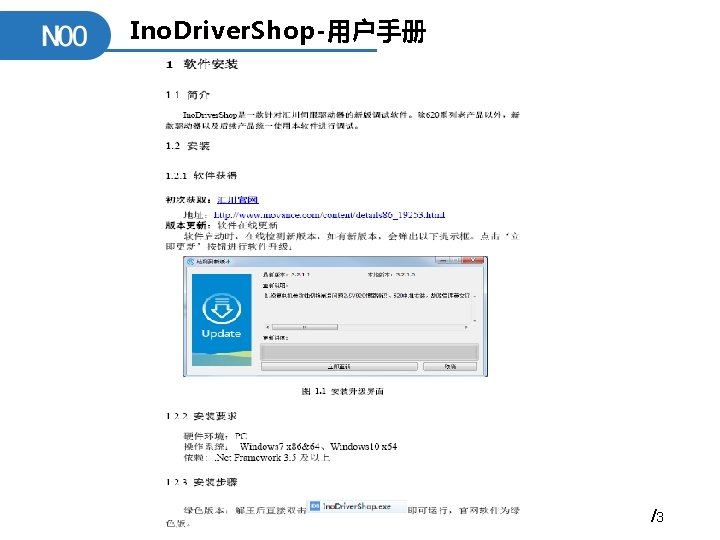Click section heading 1.2.1 软件获得
This screenshot has width=720, height=540.
(x=201, y=175)
